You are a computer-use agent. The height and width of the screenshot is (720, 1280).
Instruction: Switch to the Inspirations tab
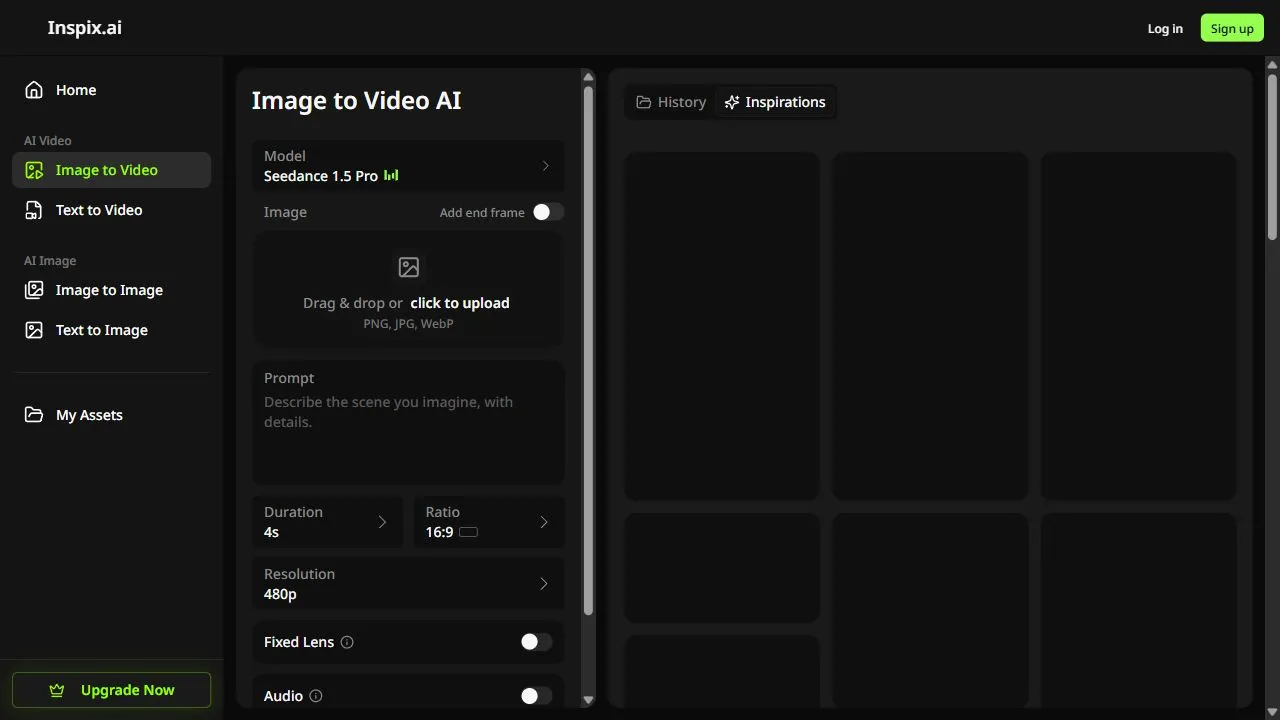[x=775, y=102]
